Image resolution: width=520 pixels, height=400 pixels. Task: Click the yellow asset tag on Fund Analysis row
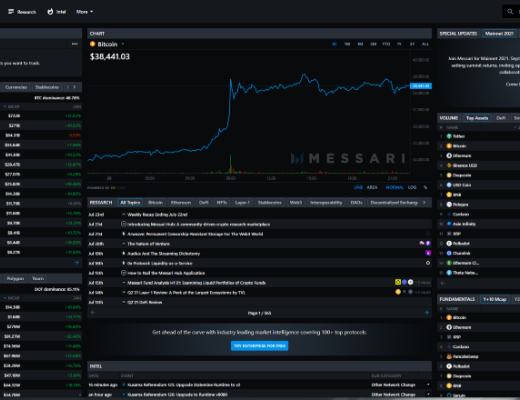pyautogui.click(x=398, y=282)
